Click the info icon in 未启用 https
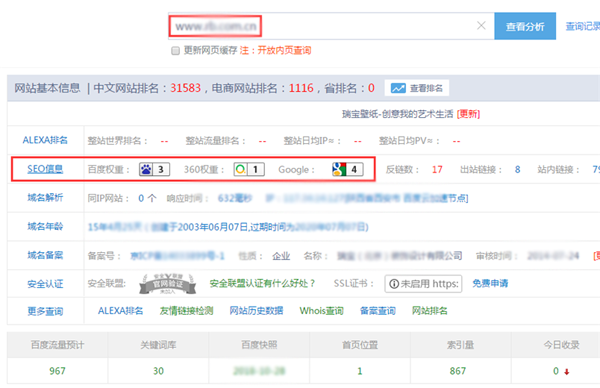Image resolution: width=600 pixels, height=388 pixels. (x=394, y=284)
